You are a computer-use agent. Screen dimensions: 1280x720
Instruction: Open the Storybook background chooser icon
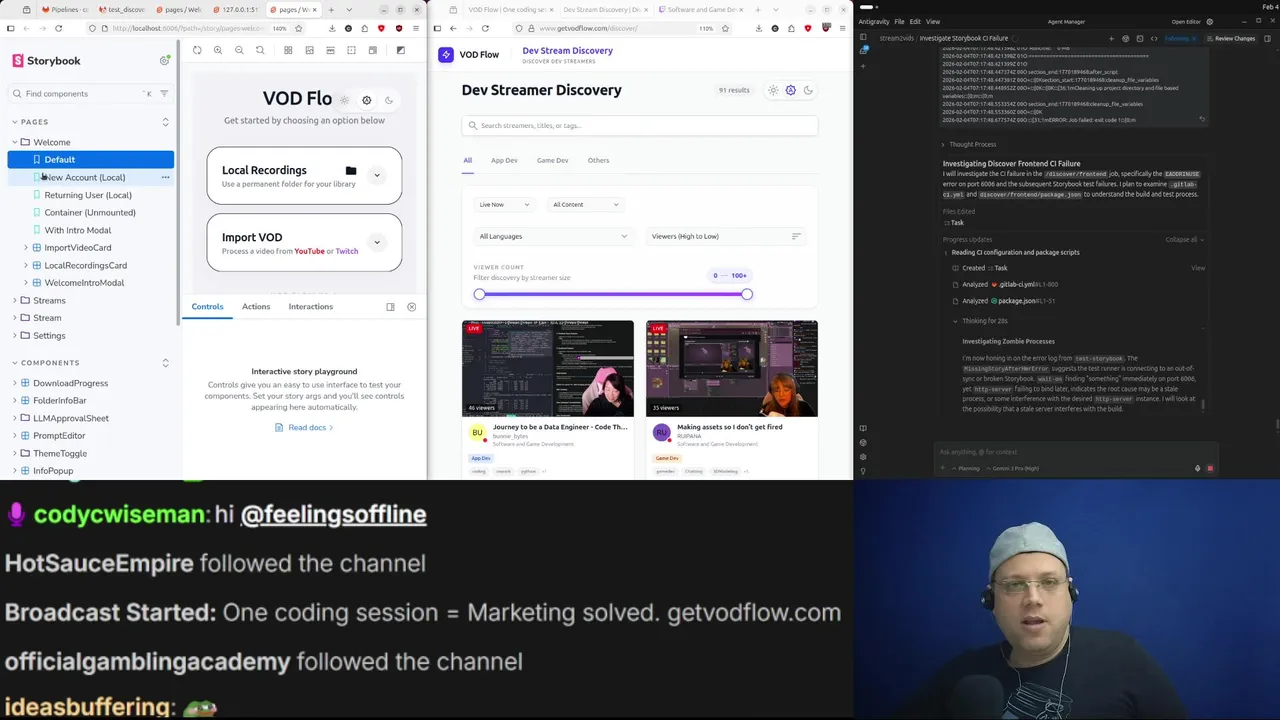tap(309, 50)
